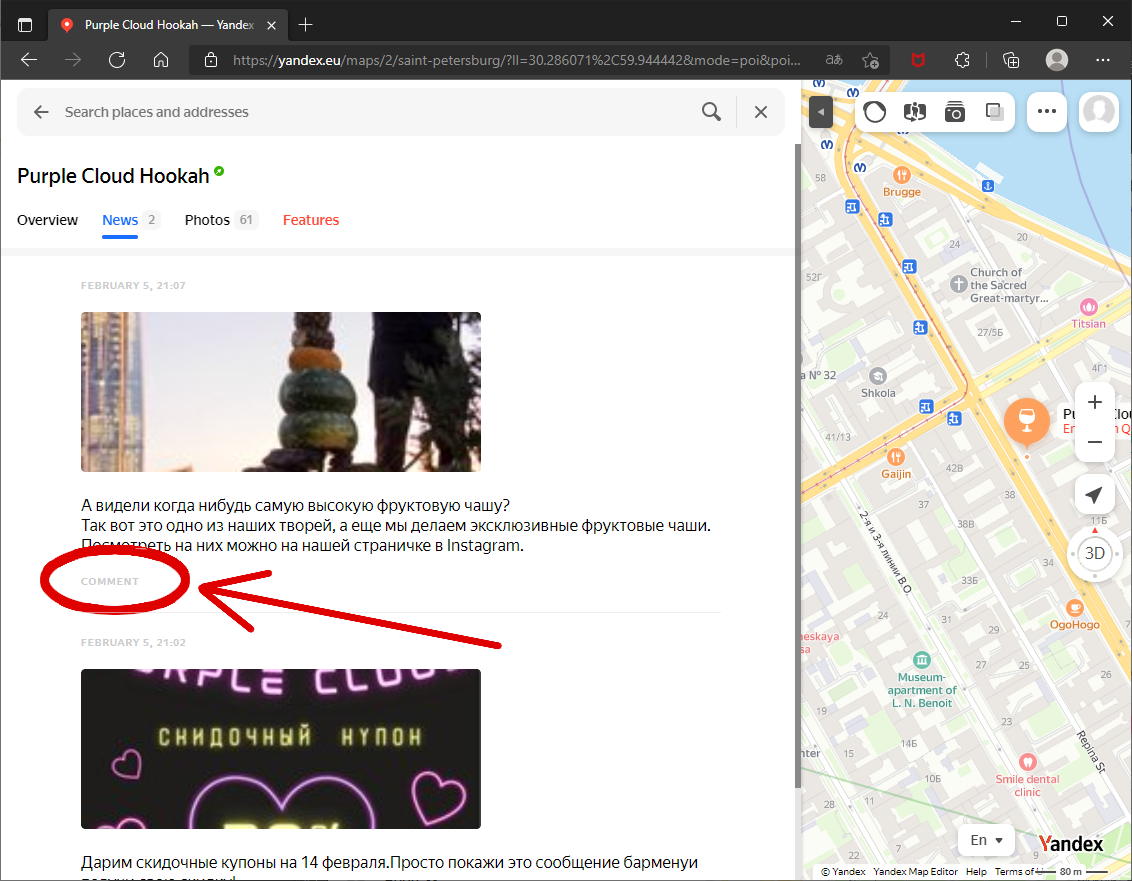
Task: Locate me with the arrow button
Action: (x=1094, y=495)
